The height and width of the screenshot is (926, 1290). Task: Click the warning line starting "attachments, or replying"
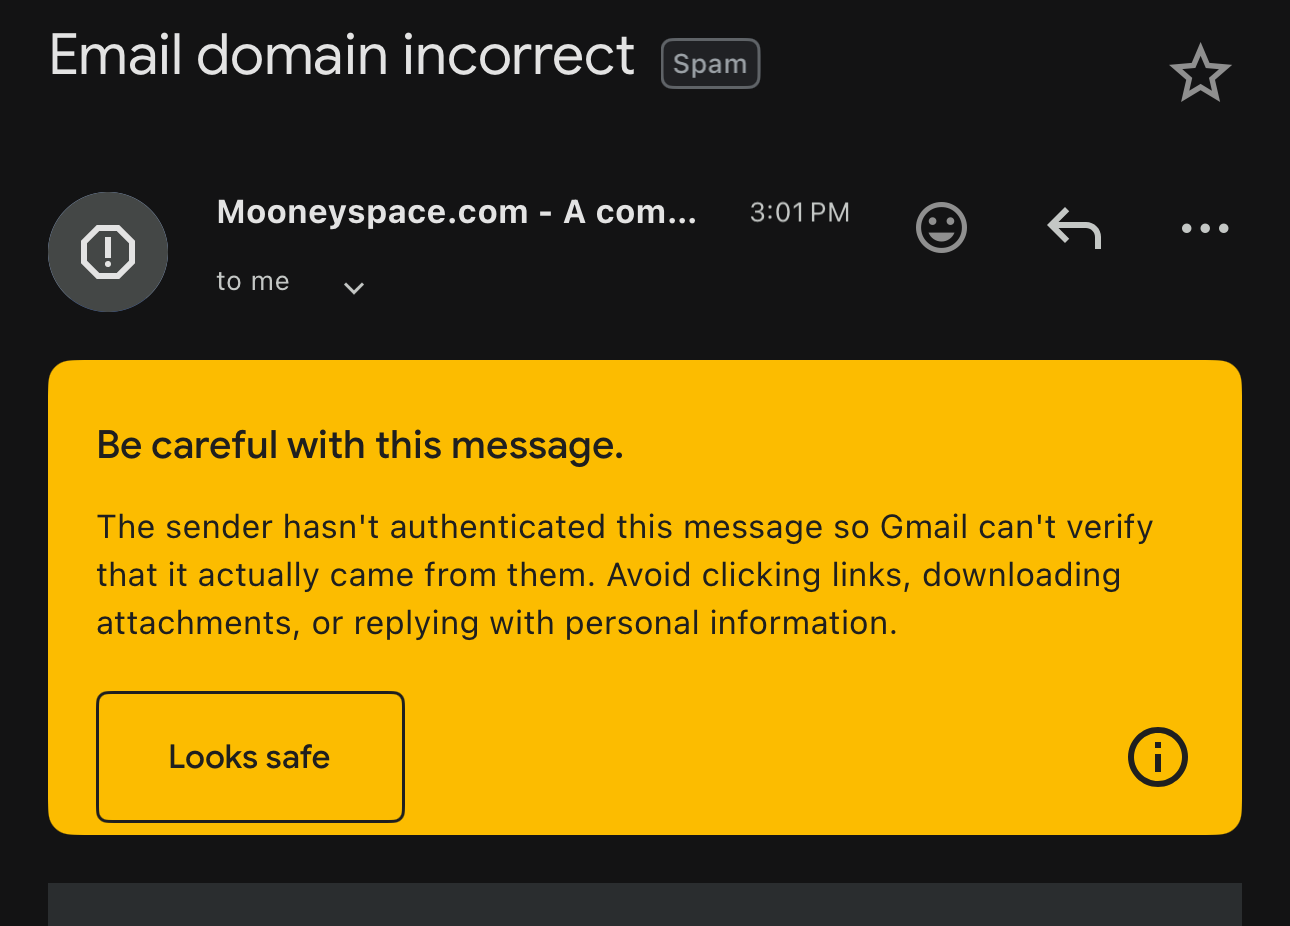tap(496, 623)
